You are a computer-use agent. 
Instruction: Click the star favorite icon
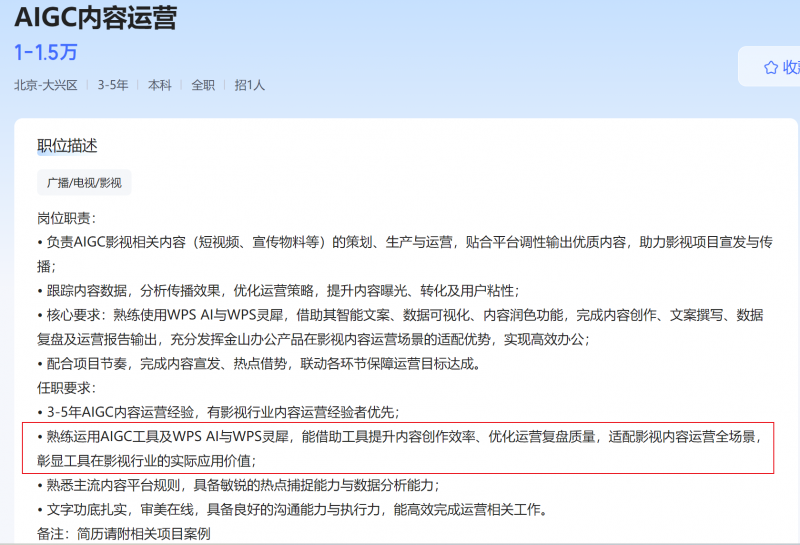coord(770,67)
